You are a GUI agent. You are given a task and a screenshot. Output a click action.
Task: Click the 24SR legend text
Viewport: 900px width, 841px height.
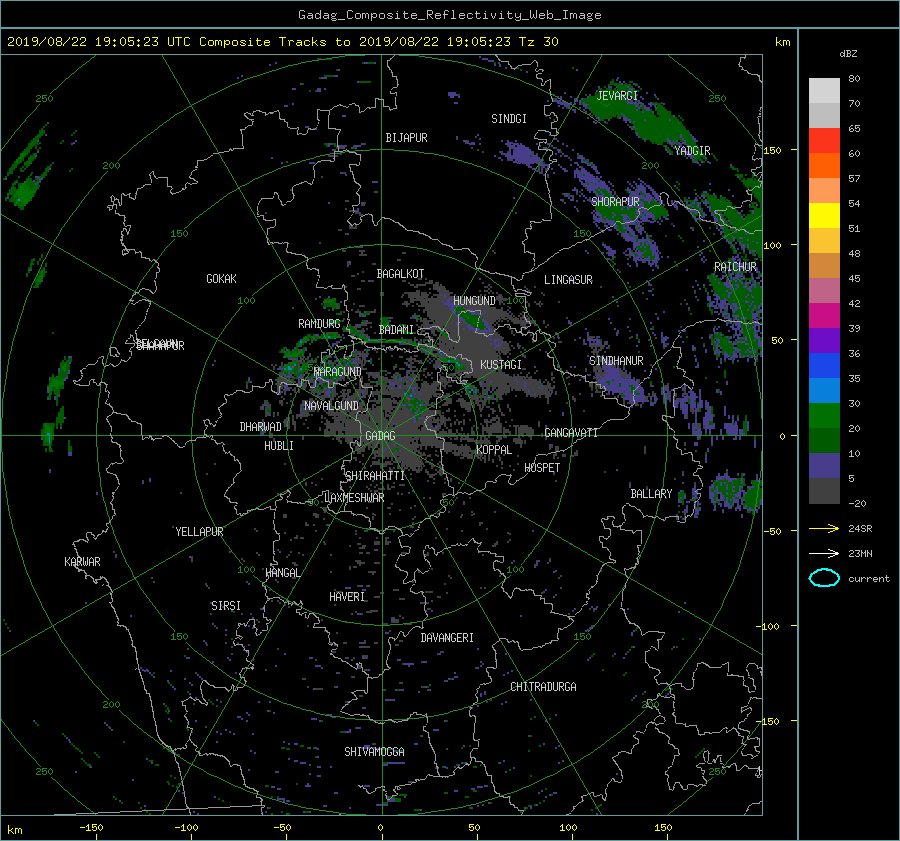coord(860,529)
